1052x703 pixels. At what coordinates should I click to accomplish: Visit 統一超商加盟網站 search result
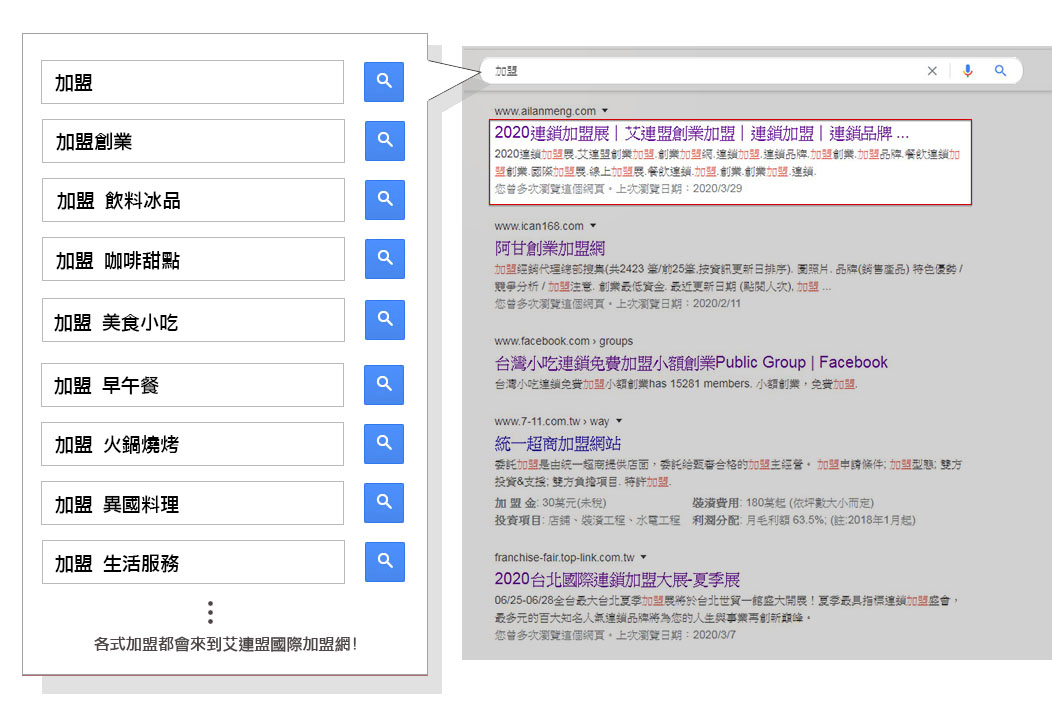558,443
